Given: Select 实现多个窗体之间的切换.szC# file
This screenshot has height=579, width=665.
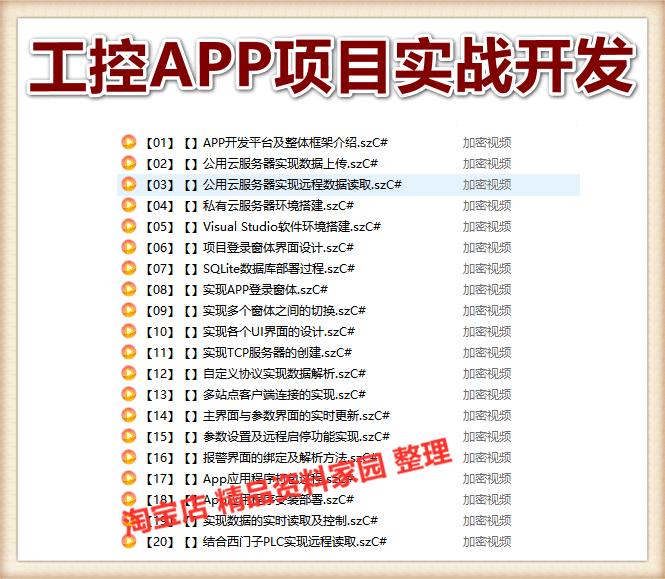Looking at the screenshot, I should [284, 310].
